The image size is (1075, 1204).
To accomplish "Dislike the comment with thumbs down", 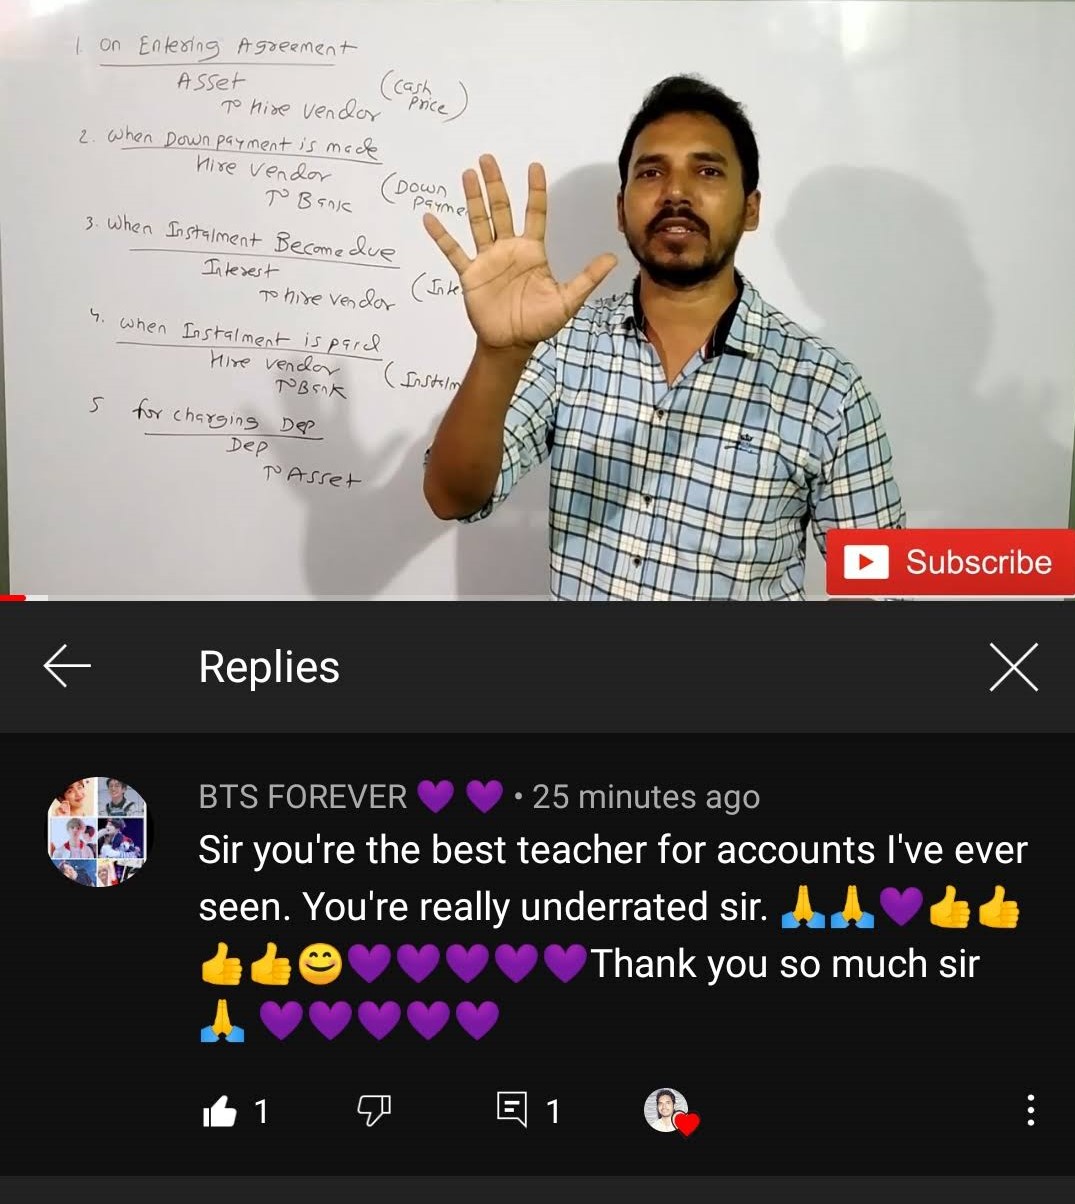I will (374, 1110).
